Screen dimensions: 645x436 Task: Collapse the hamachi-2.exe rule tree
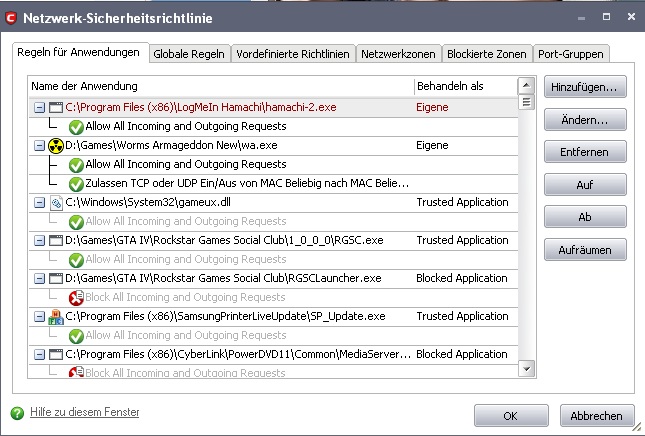pos(39,108)
